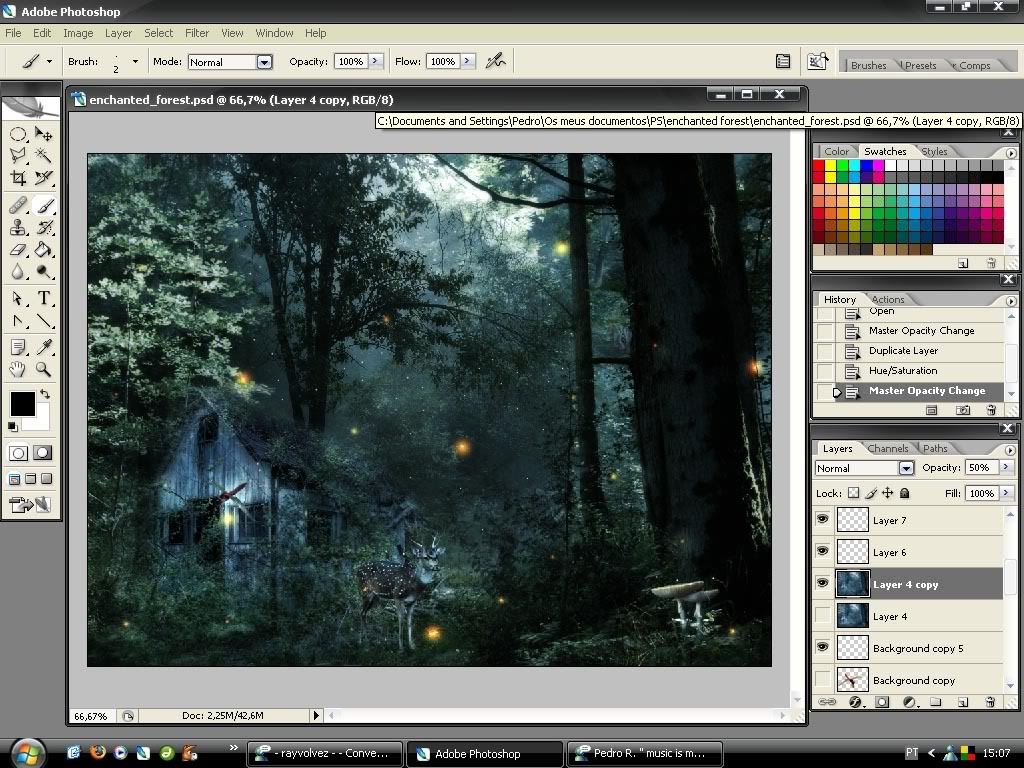Image resolution: width=1024 pixels, height=768 pixels.
Task: Create new layer icon in Layers panel
Action: click(x=963, y=702)
